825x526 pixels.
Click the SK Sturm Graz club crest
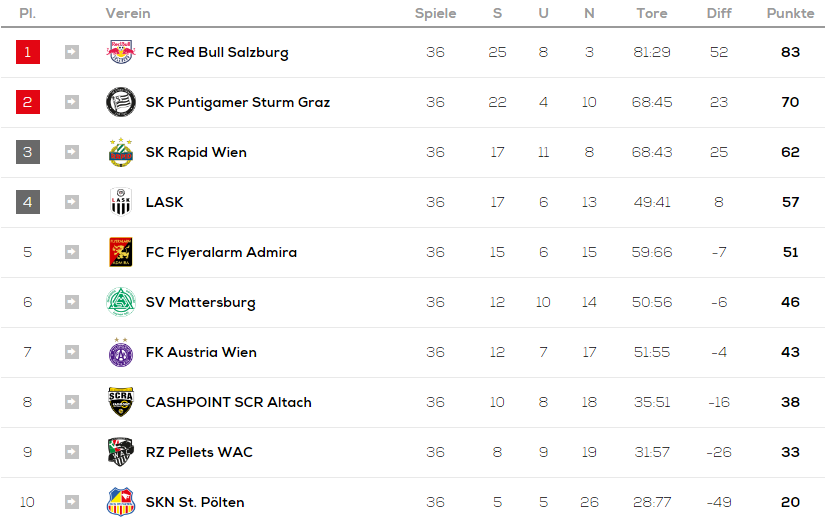tap(120, 102)
